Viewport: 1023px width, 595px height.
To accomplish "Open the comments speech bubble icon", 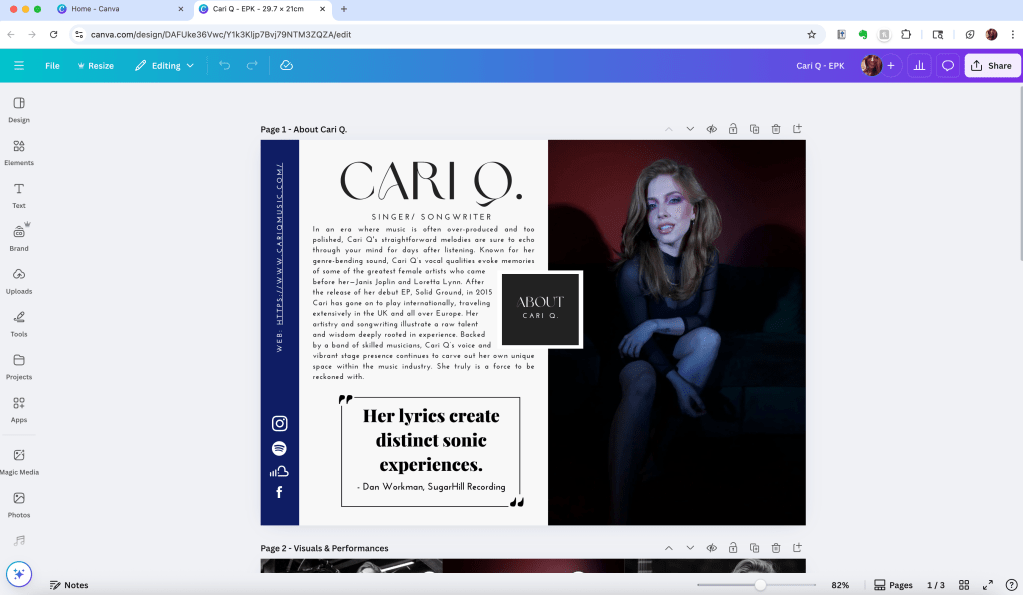I will (x=947, y=66).
